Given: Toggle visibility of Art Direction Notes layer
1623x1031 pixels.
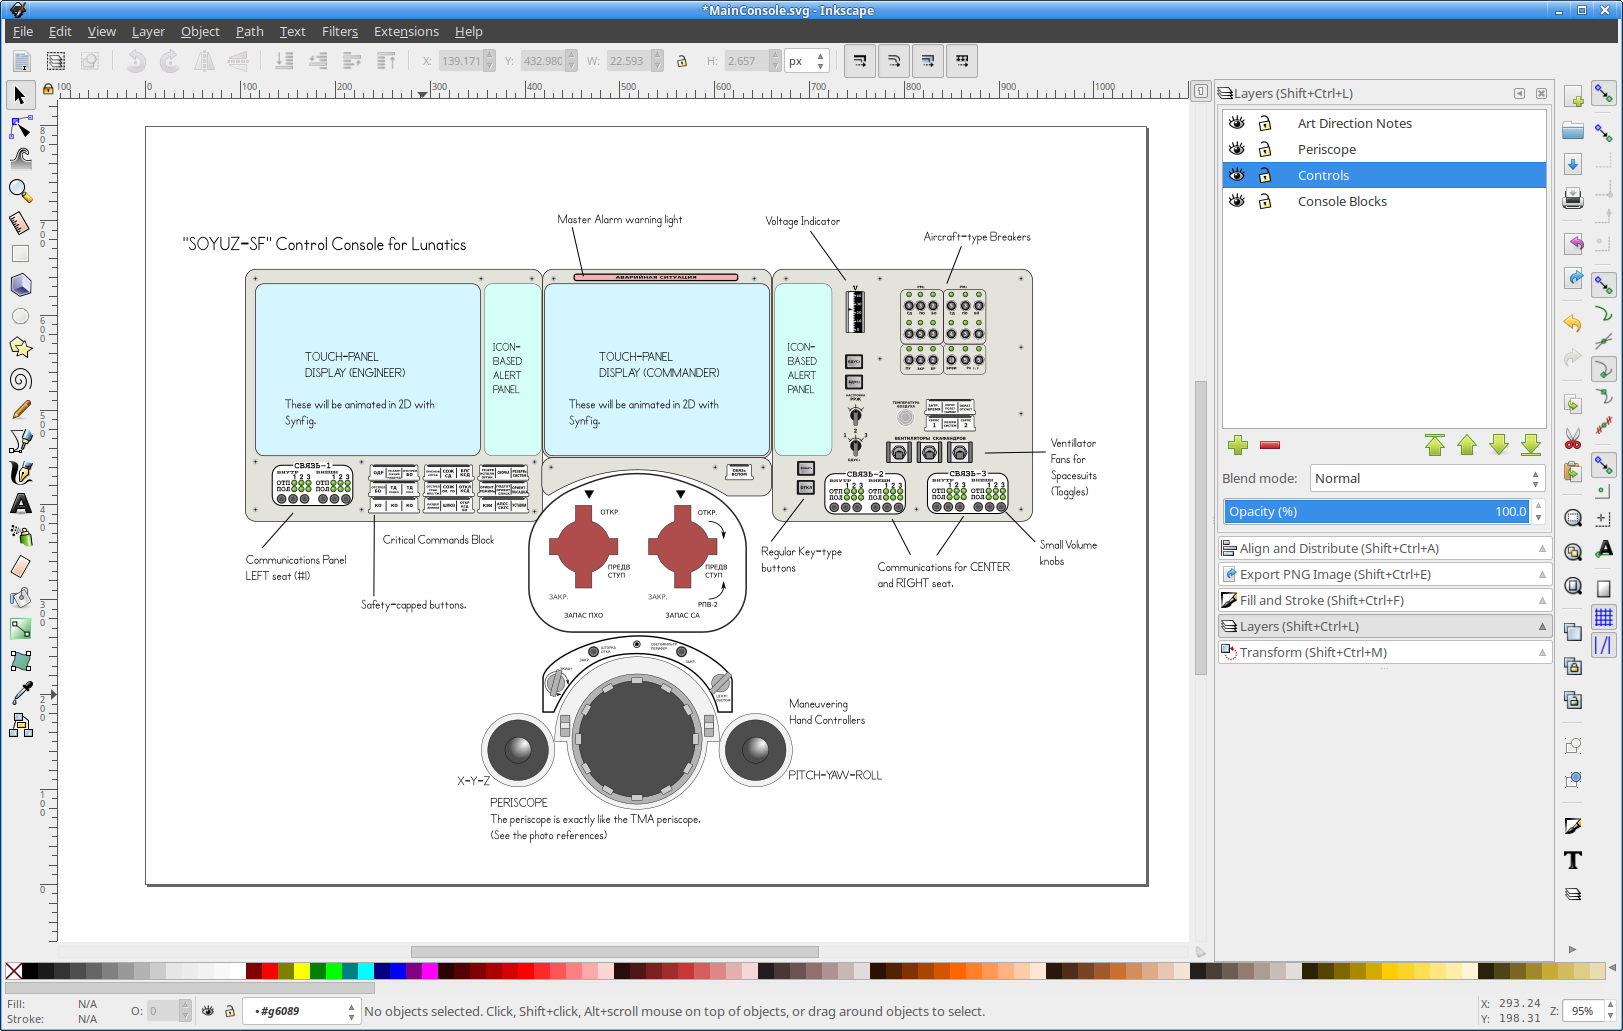Looking at the screenshot, I should [x=1237, y=123].
